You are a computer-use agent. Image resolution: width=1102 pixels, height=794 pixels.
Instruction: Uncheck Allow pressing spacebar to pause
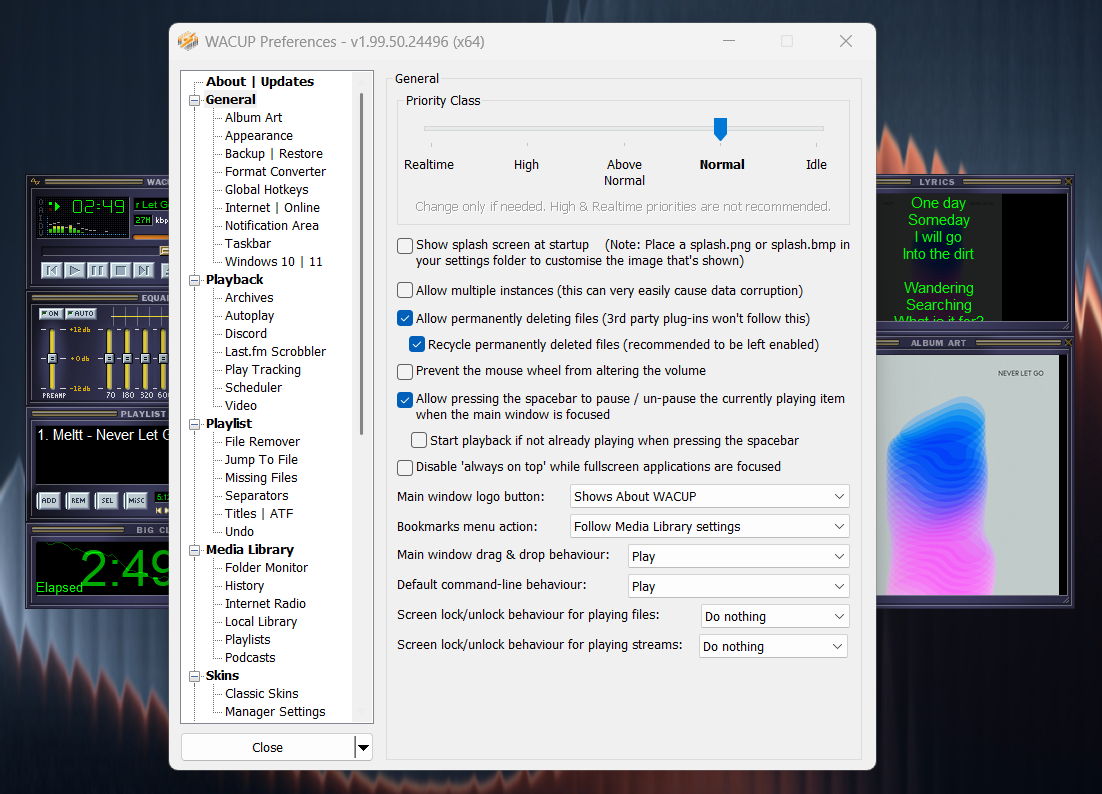(405, 399)
